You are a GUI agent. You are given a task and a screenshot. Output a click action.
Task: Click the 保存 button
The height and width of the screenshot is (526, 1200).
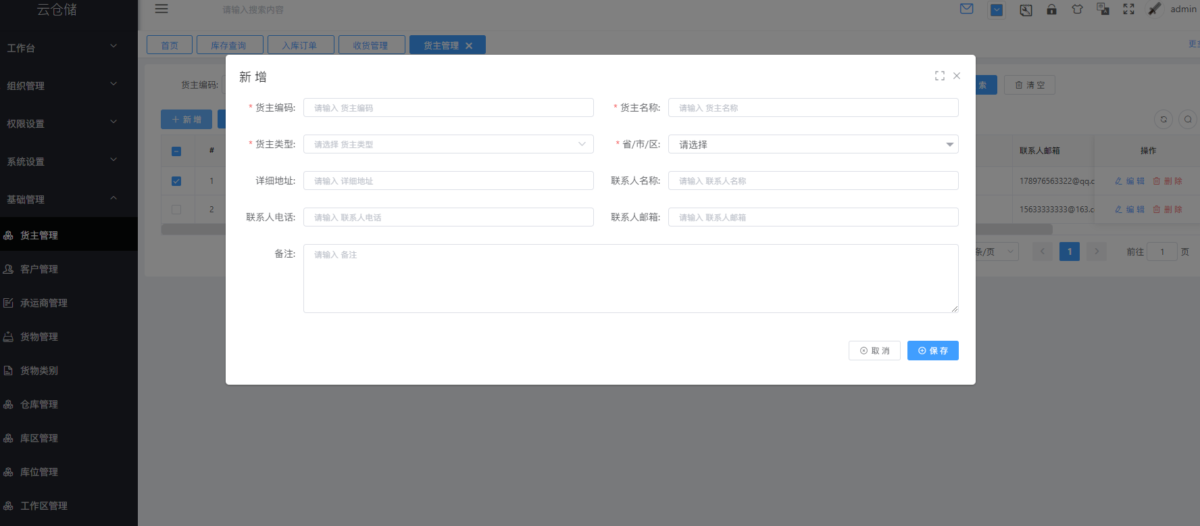[933, 350]
